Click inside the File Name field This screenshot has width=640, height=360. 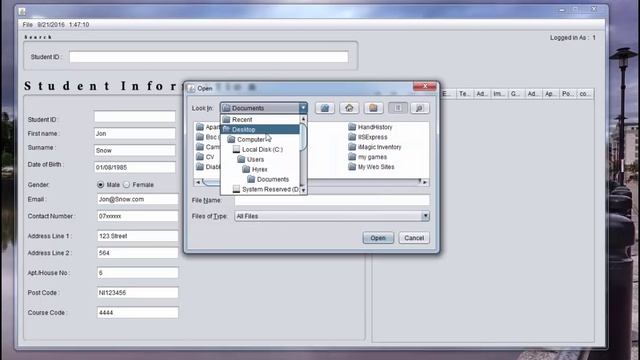(x=332, y=200)
